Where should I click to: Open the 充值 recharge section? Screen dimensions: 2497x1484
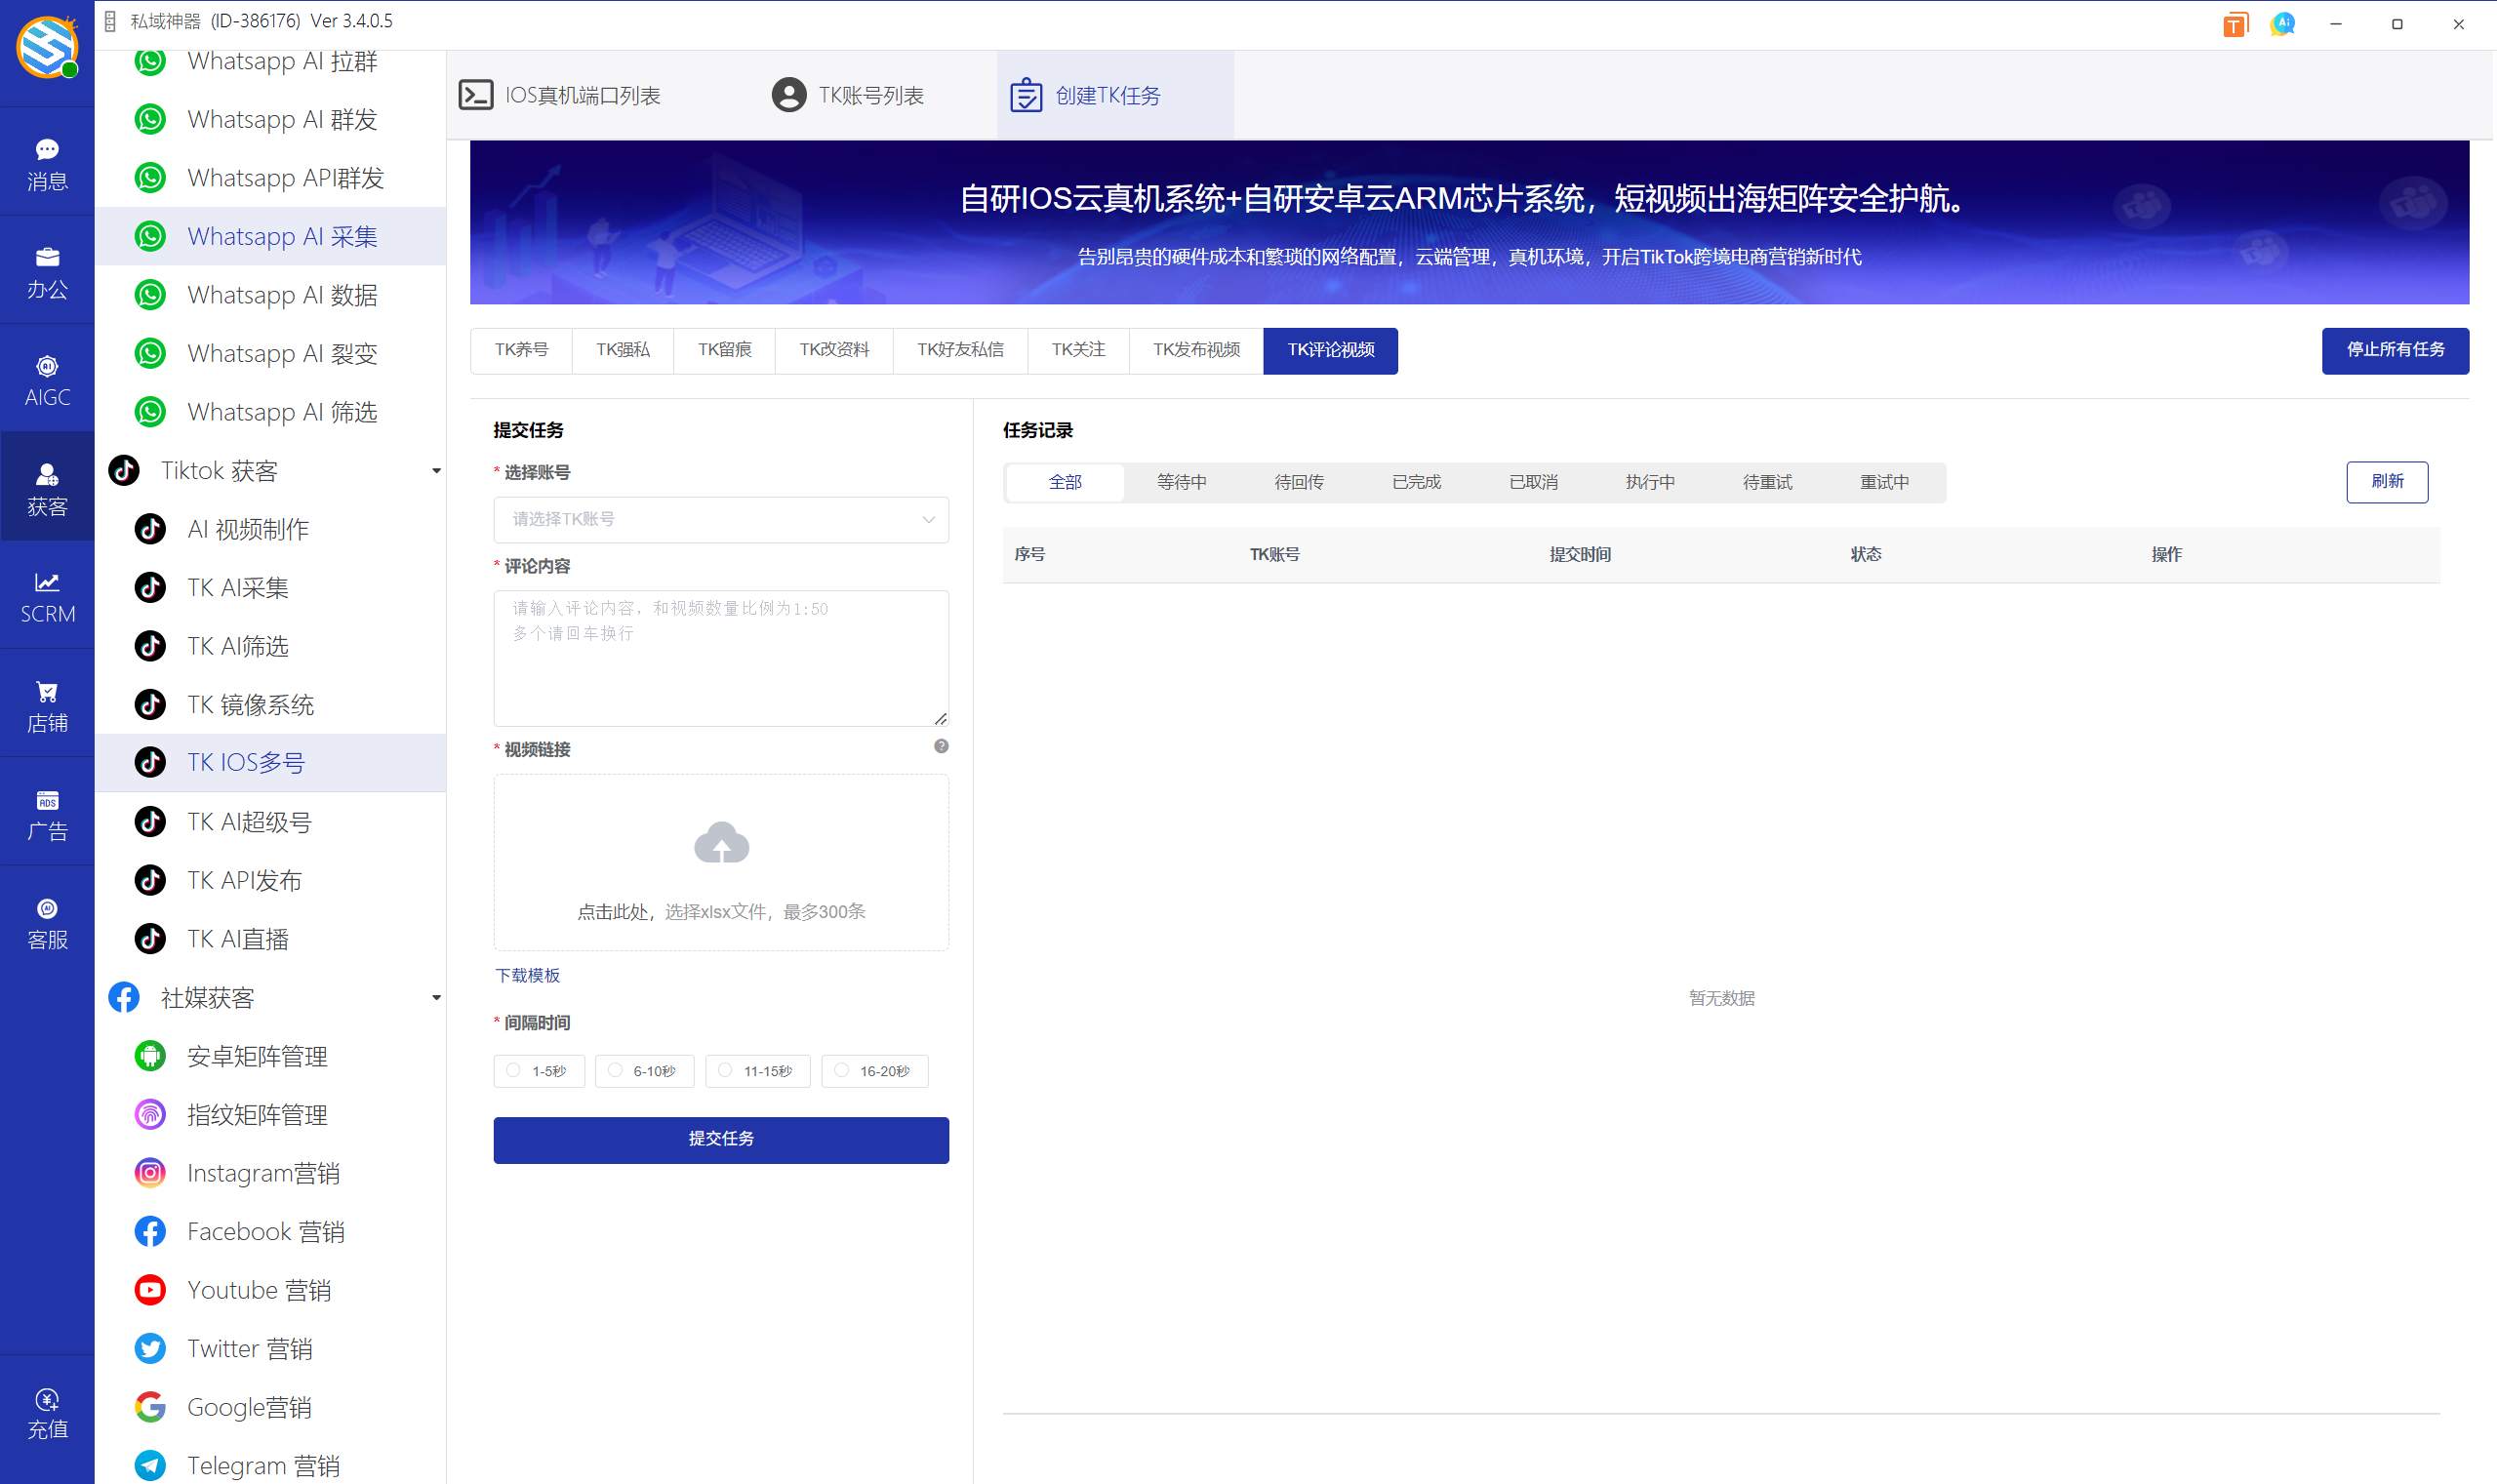pyautogui.click(x=47, y=1412)
